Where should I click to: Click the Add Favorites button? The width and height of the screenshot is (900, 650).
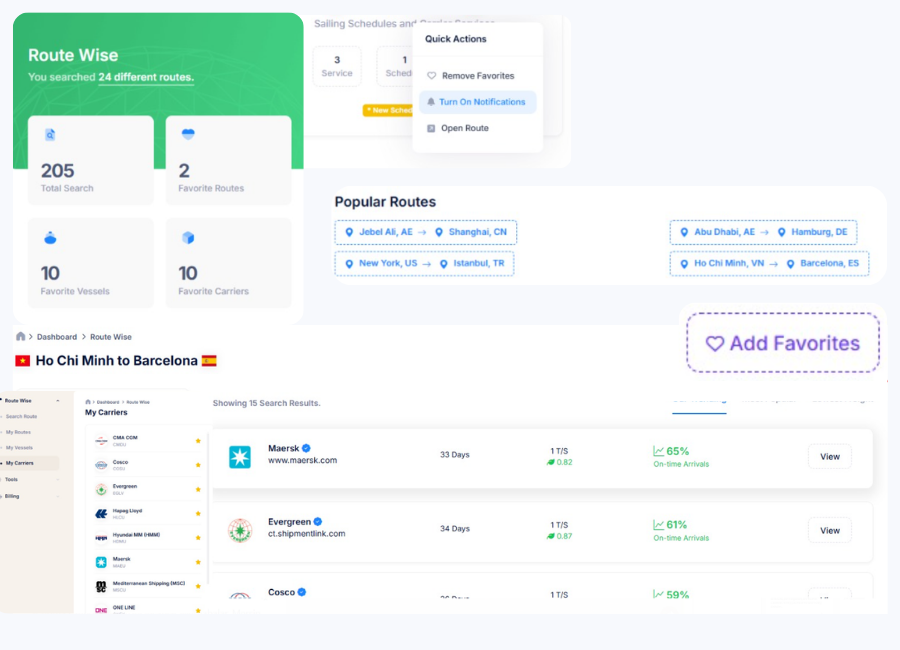coord(783,343)
